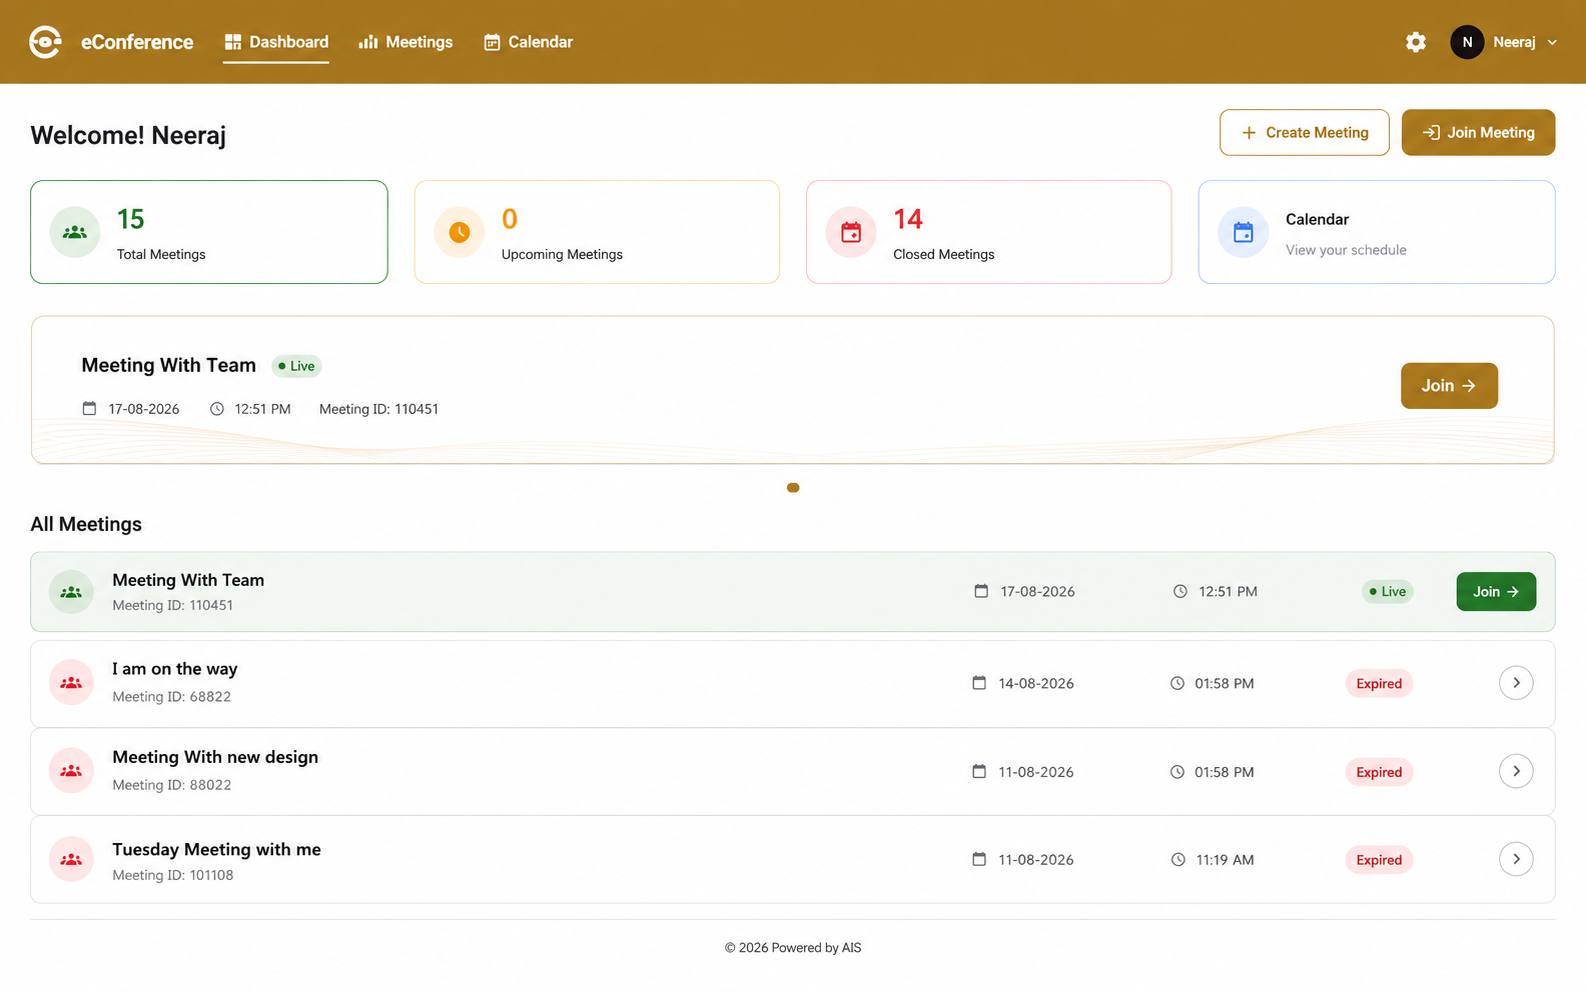Open the Closed Meetings card

click(989, 232)
